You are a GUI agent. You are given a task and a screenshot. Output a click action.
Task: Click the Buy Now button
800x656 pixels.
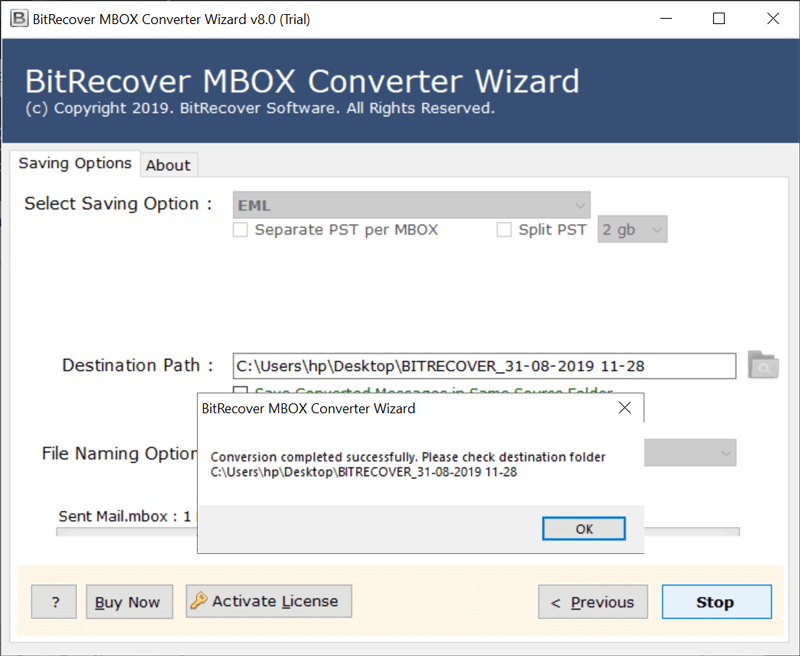point(129,602)
